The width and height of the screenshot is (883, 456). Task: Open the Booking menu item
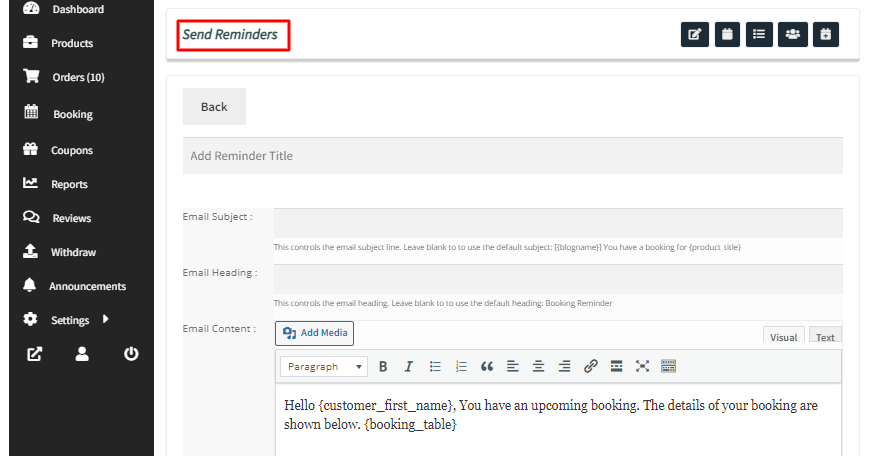[x=73, y=114]
